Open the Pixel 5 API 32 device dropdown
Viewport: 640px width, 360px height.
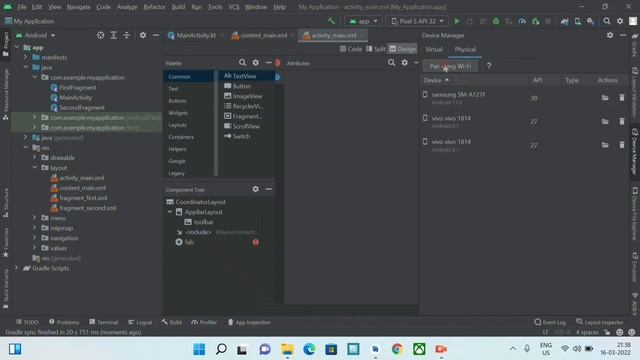[417, 21]
